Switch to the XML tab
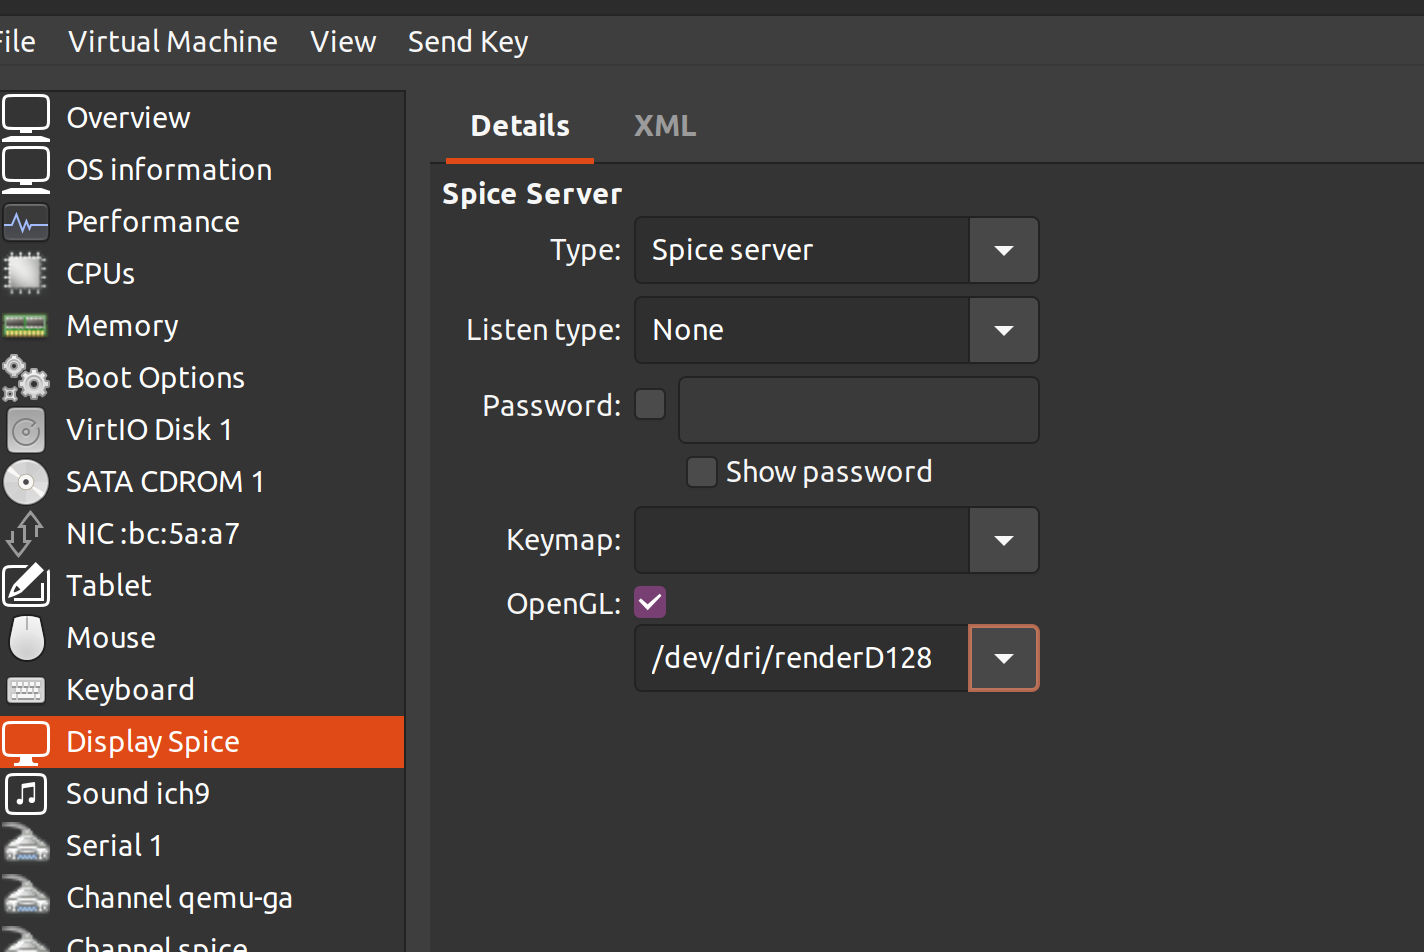Viewport: 1424px width, 952px height. point(664,126)
